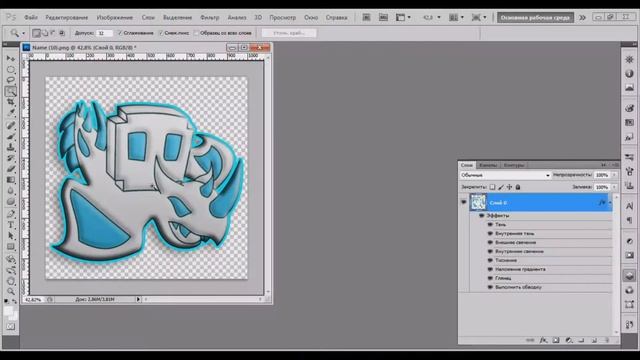Click the Уточн. край button
This screenshot has height=360, width=640.
[x=289, y=33]
